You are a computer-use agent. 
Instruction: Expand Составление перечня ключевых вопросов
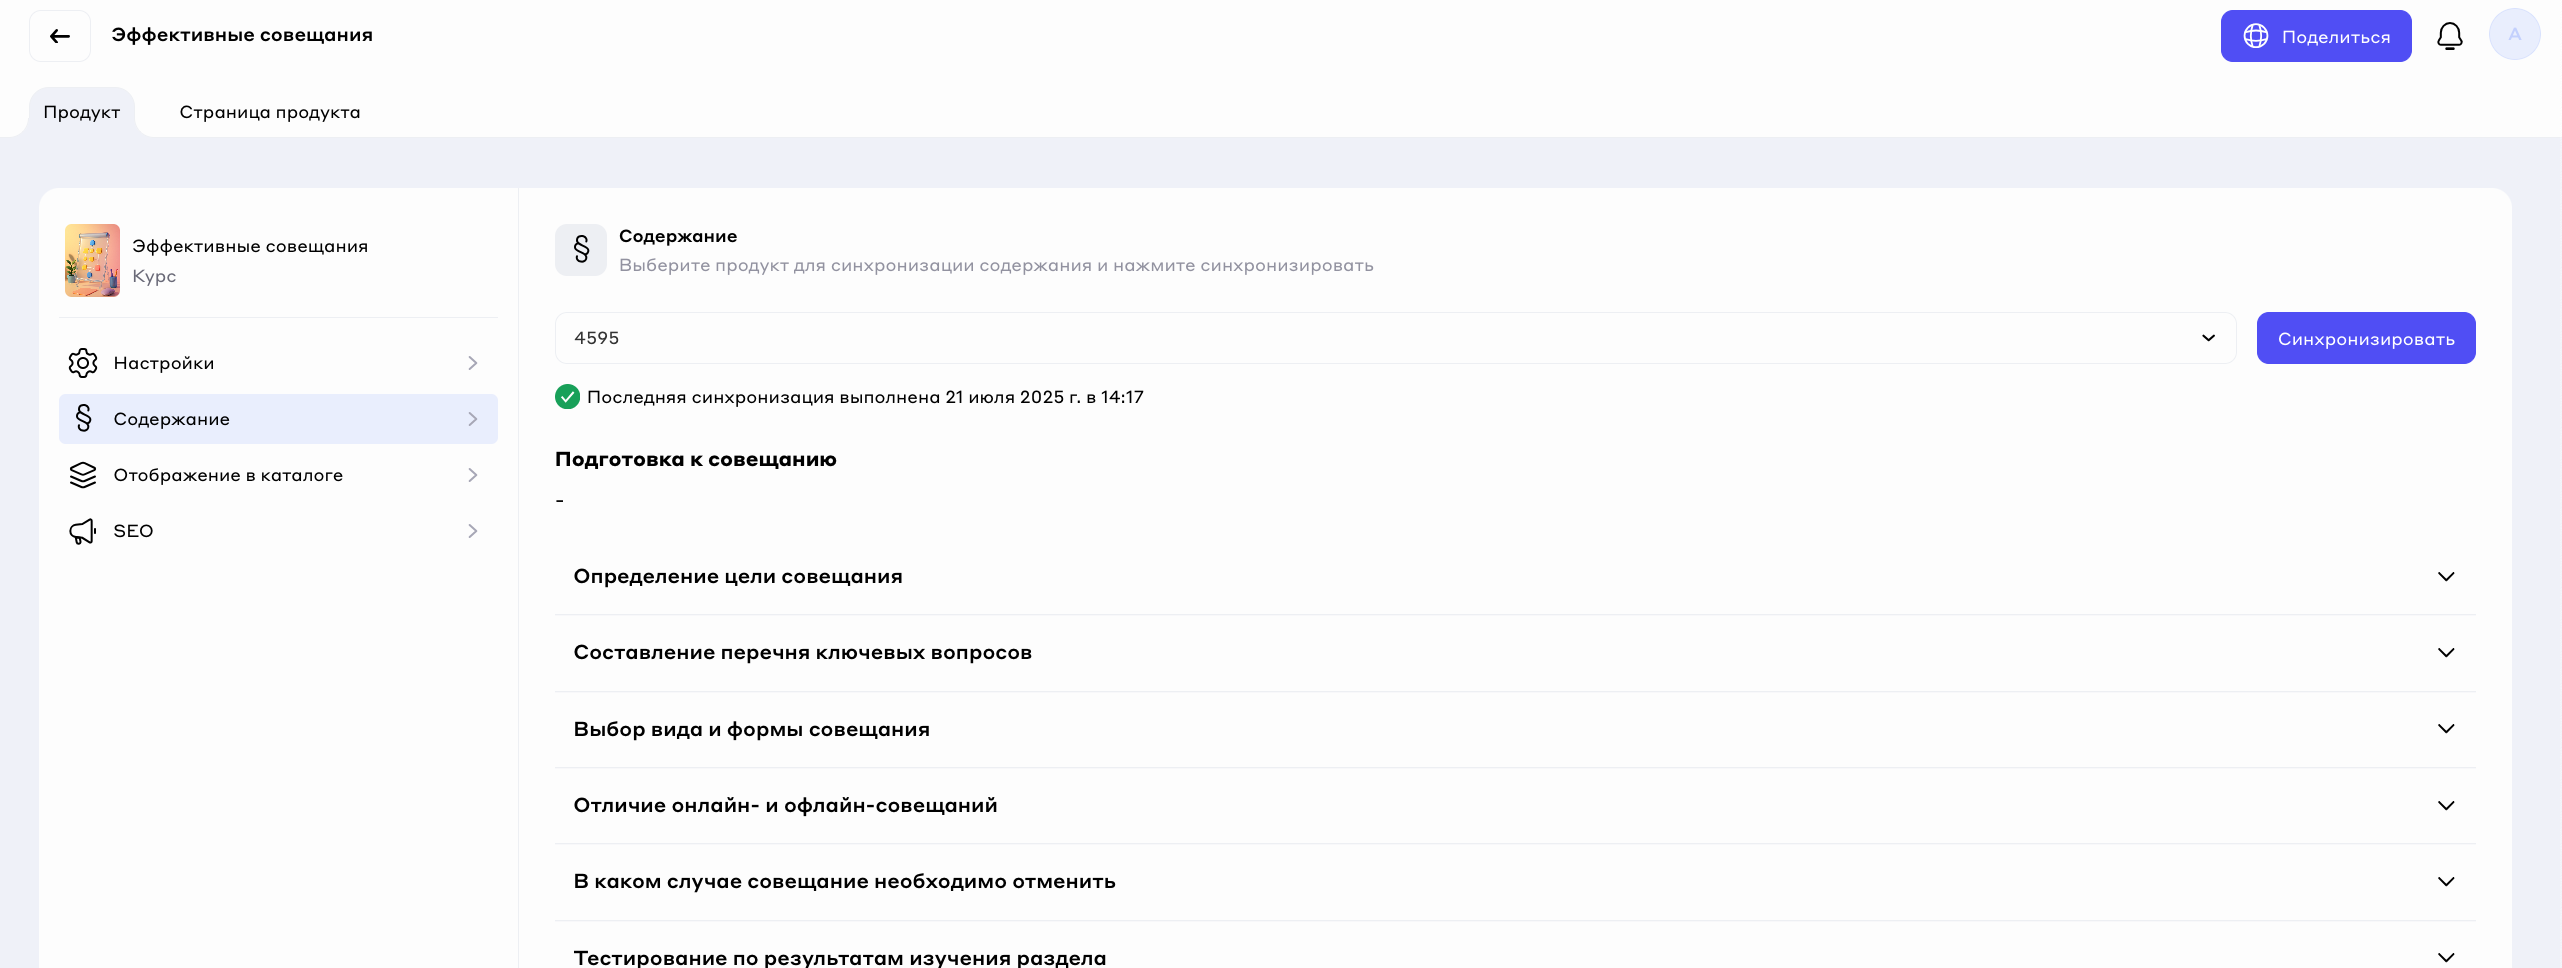tap(2445, 653)
